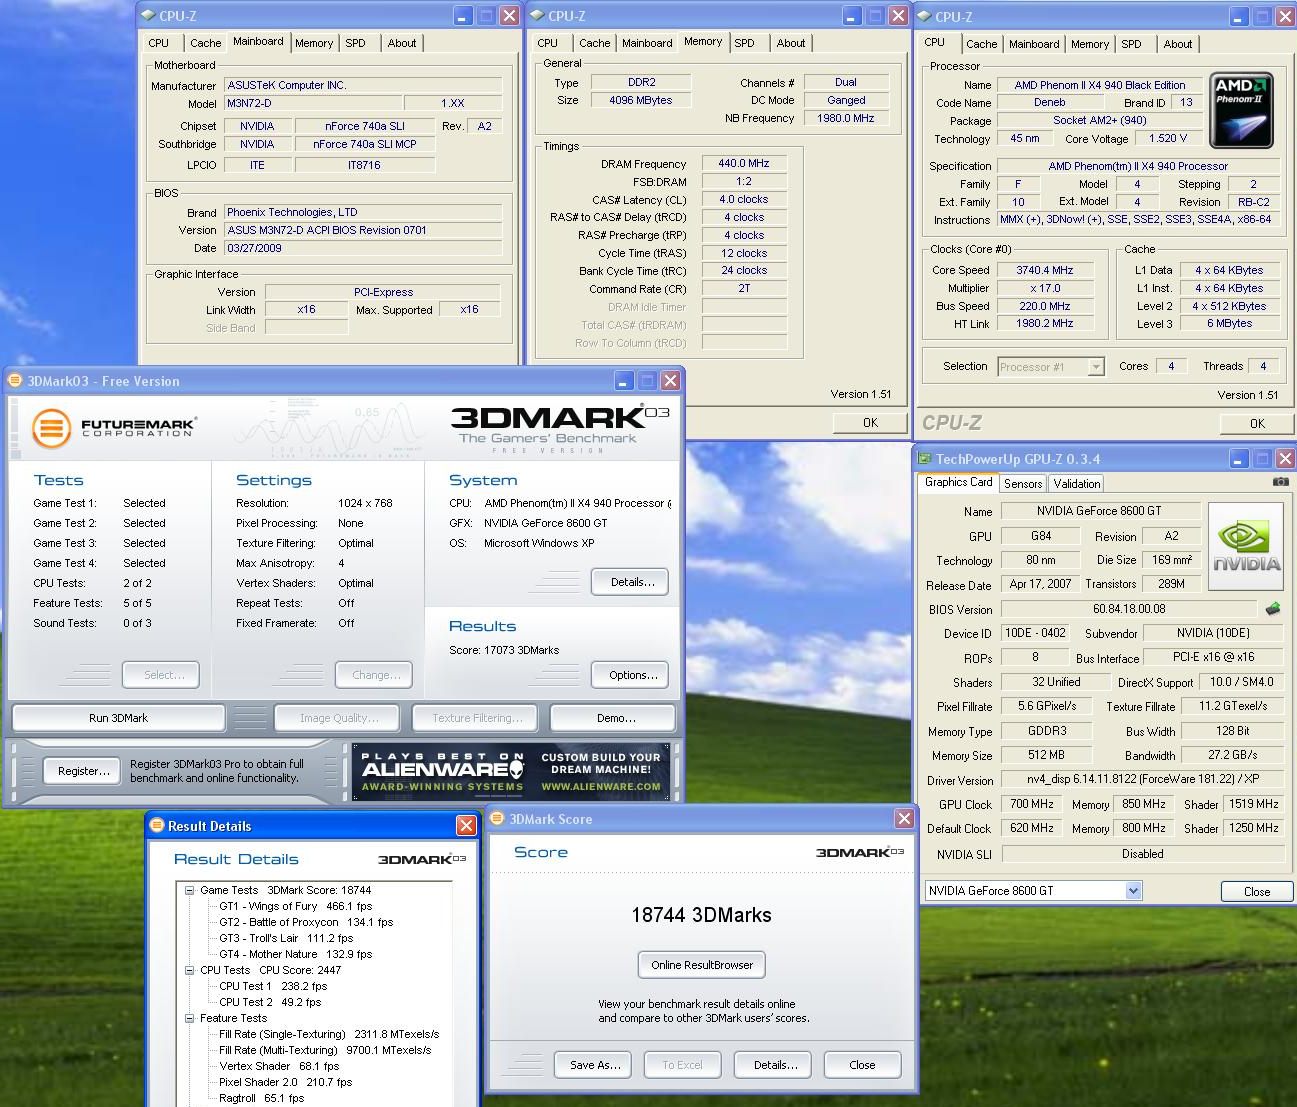Screen dimensions: 1297x1107
Task: Click the Demo button in 3DMark03
Action: (615, 718)
